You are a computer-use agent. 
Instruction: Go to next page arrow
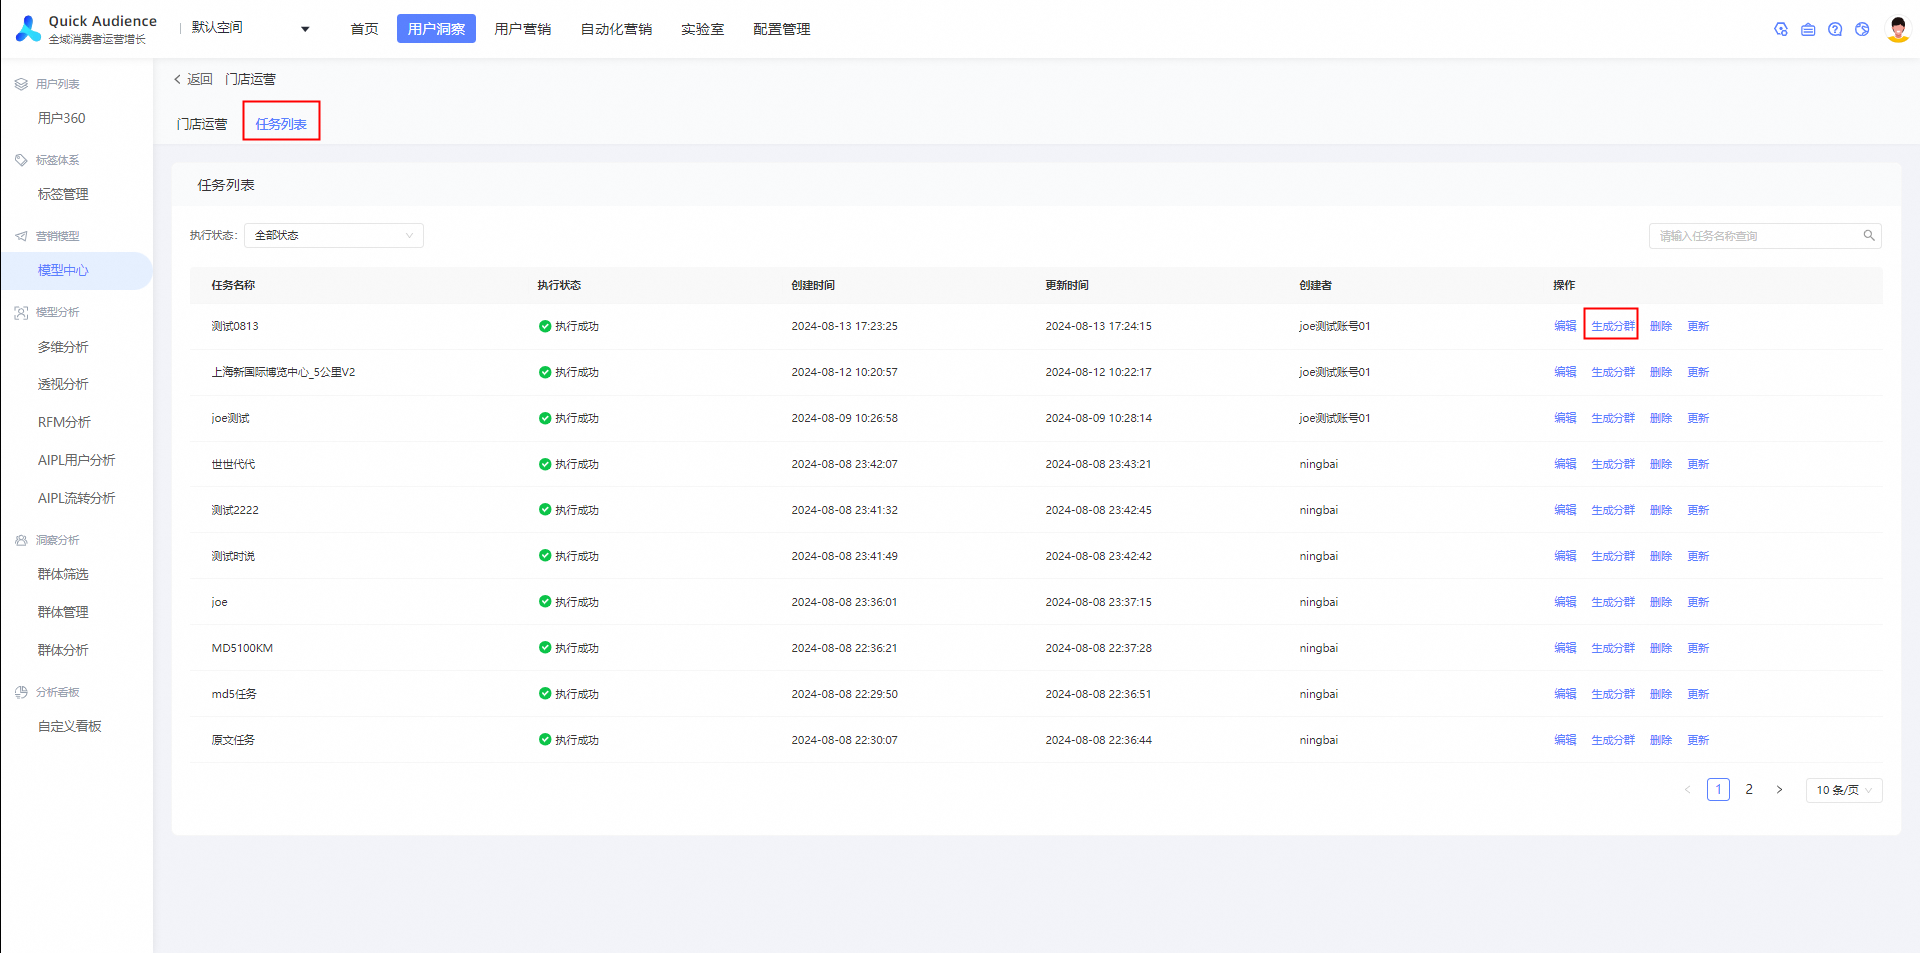coord(1779,790)
